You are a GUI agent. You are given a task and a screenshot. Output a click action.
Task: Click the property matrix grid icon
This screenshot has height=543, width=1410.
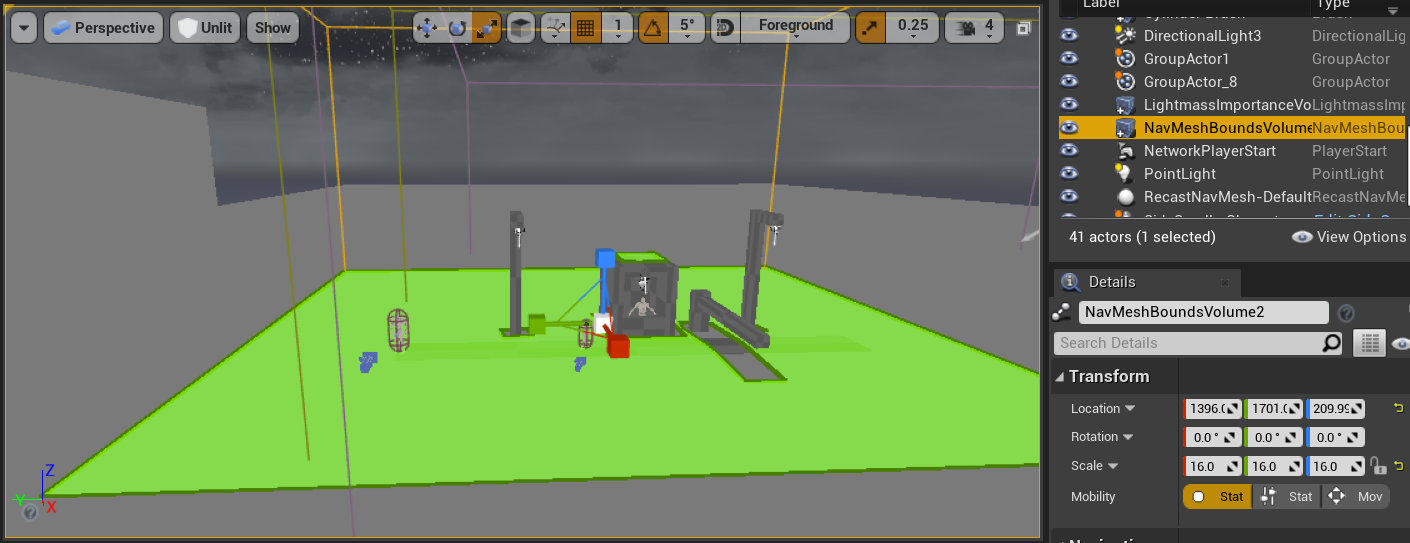1369,343
